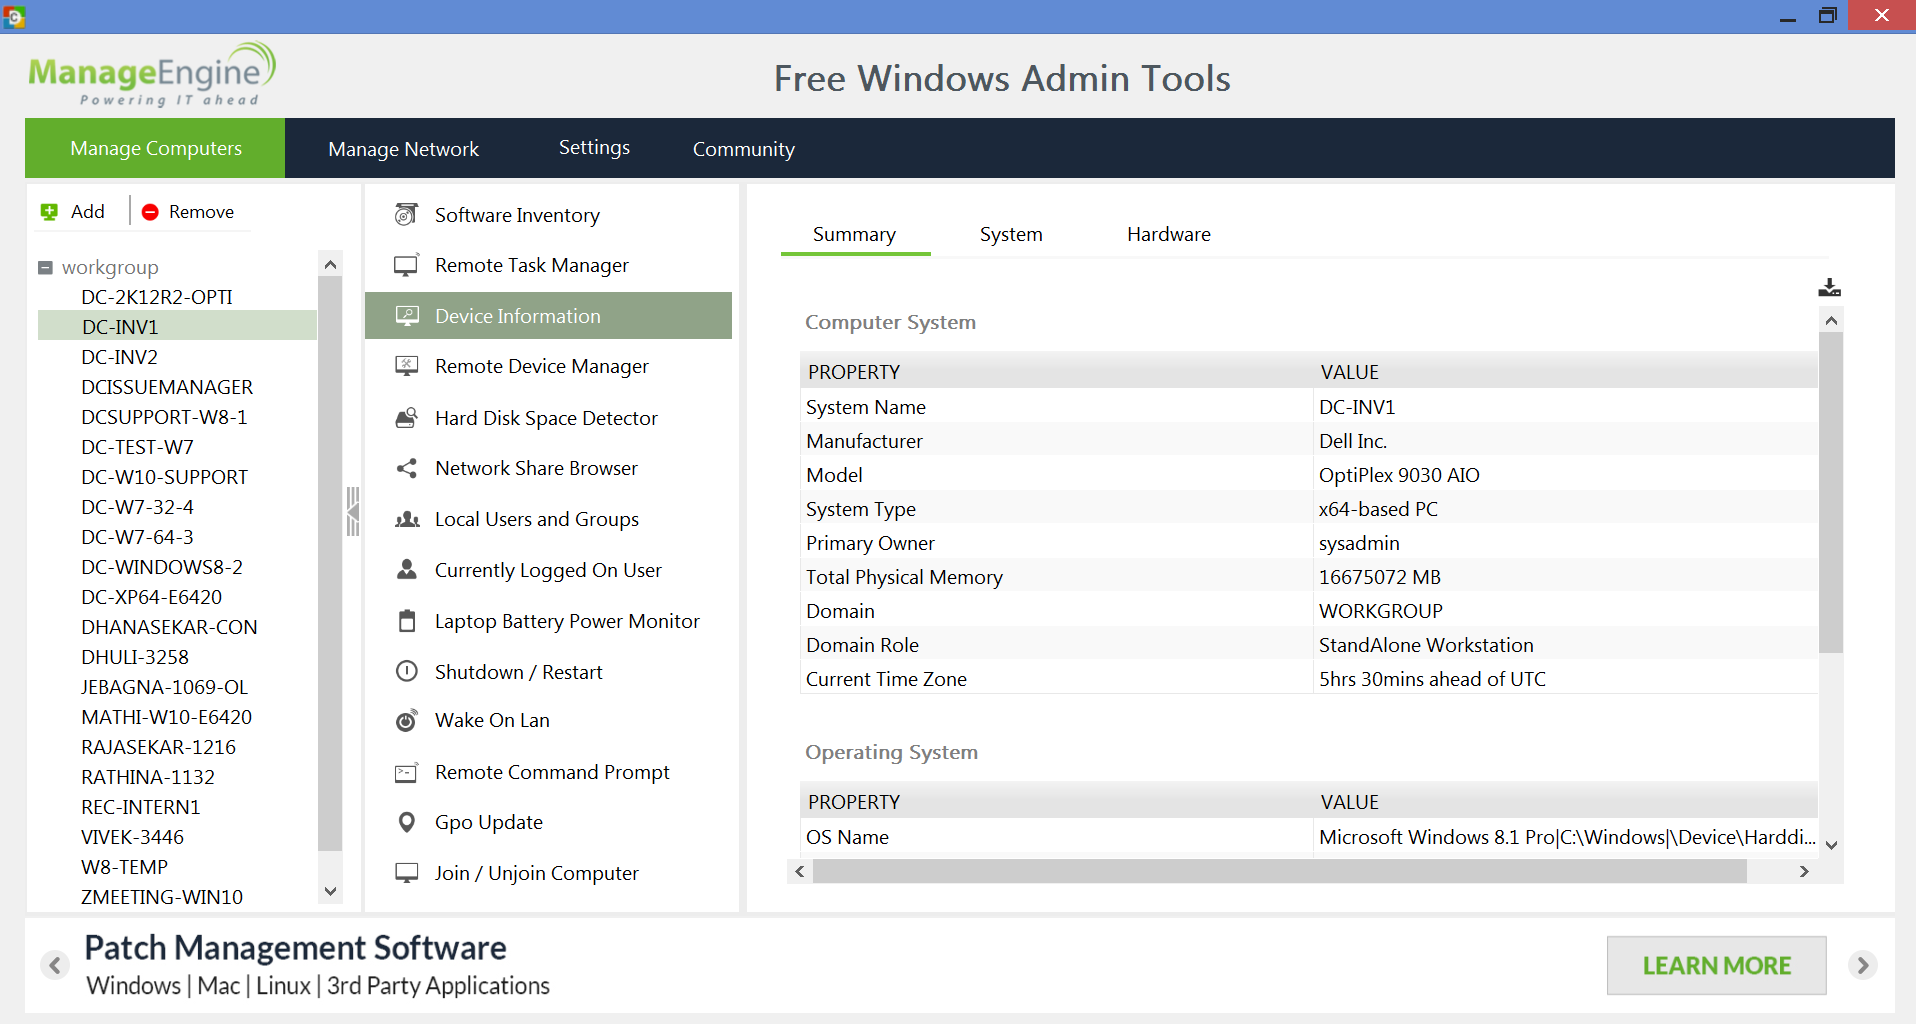The width and height of the screenshot is (1916, 1024).
Task: Open Shutdown / Restart label
Action: point(518,672)
